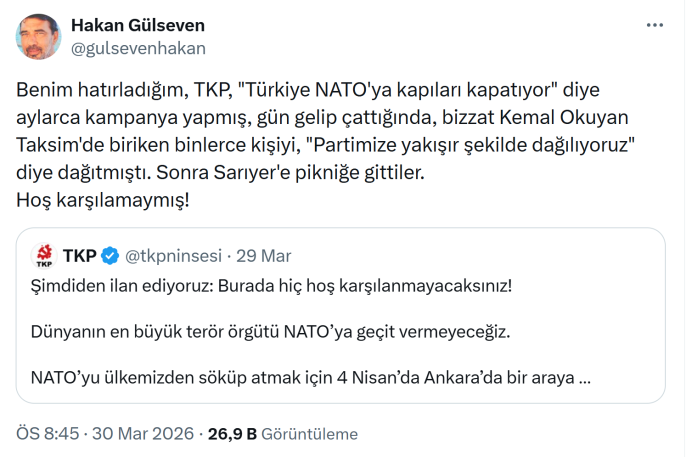Click Hakan Gülseven's profile avatar
Image resolution: width=686 pixels, height=457 pixels.
38,36
